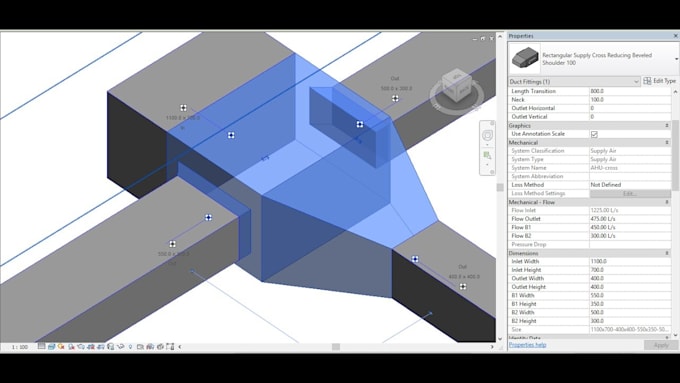
Task: Click the Flow B2 value 300.00 L/s
Action: pos(630,236)
